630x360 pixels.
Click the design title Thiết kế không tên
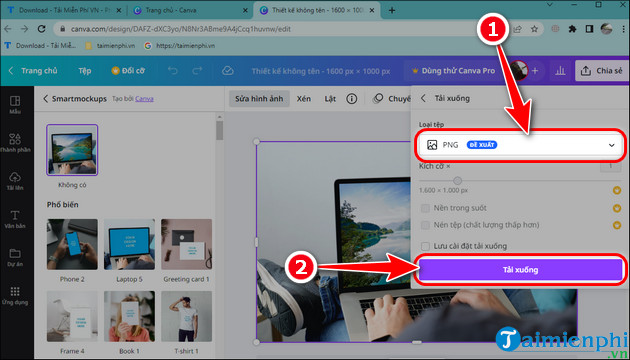tap(321, 71)
